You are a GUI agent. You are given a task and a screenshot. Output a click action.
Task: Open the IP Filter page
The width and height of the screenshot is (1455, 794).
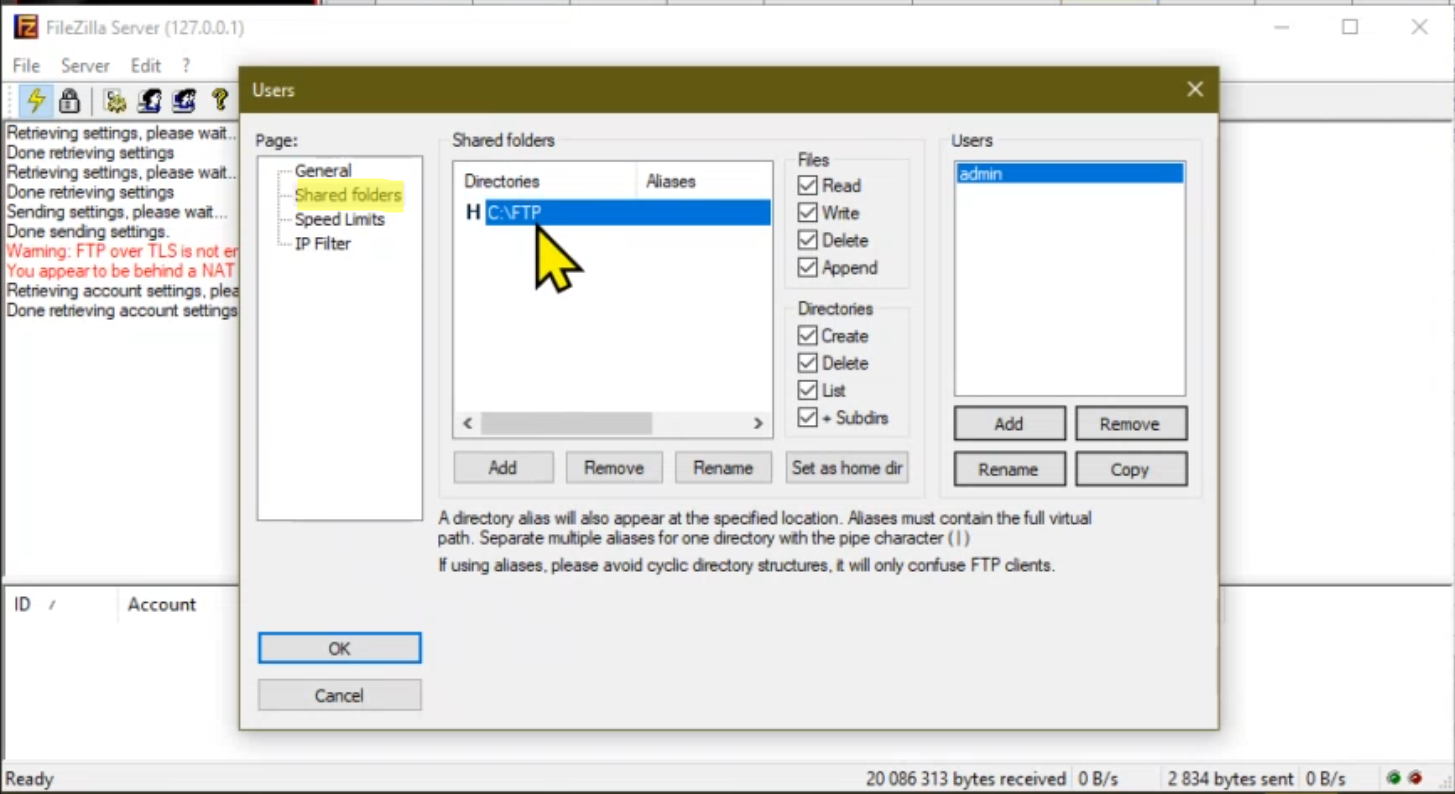point(322,243)
